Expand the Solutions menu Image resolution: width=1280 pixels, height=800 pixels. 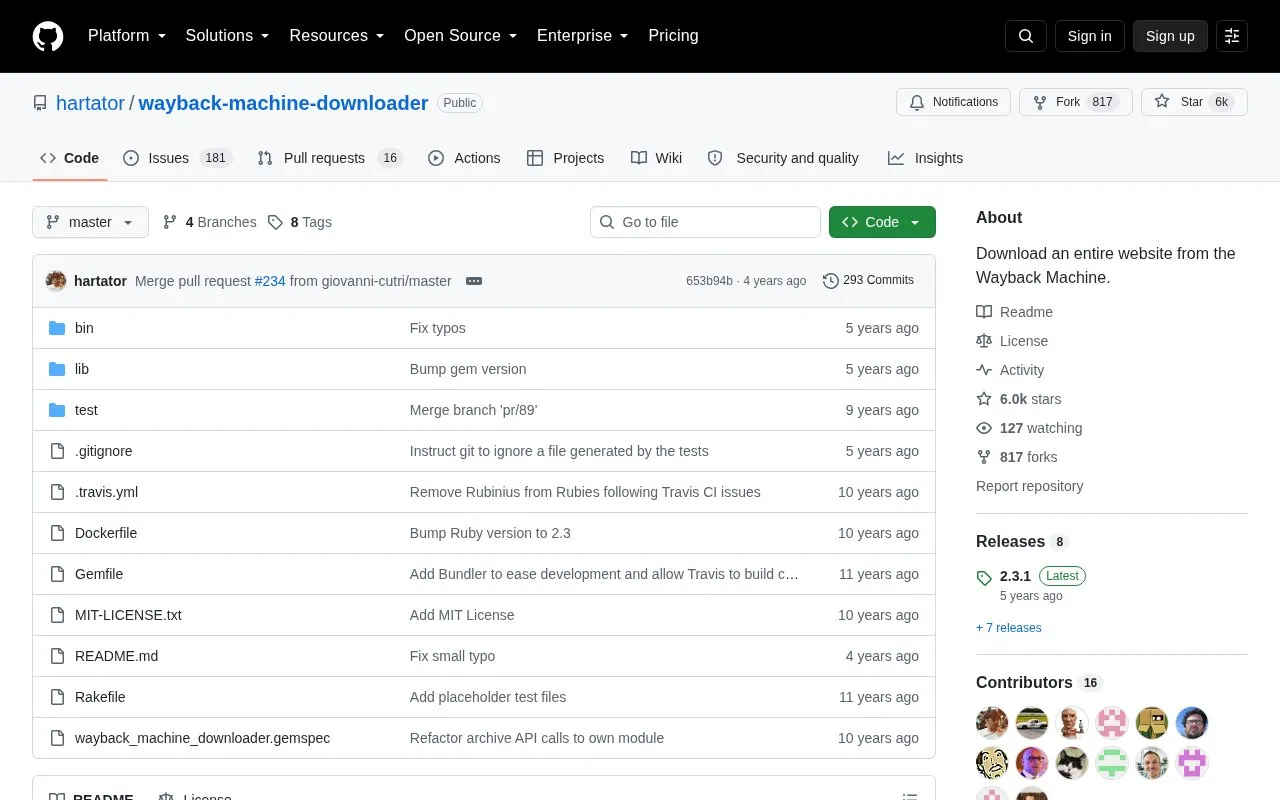(x=228, y=36)
